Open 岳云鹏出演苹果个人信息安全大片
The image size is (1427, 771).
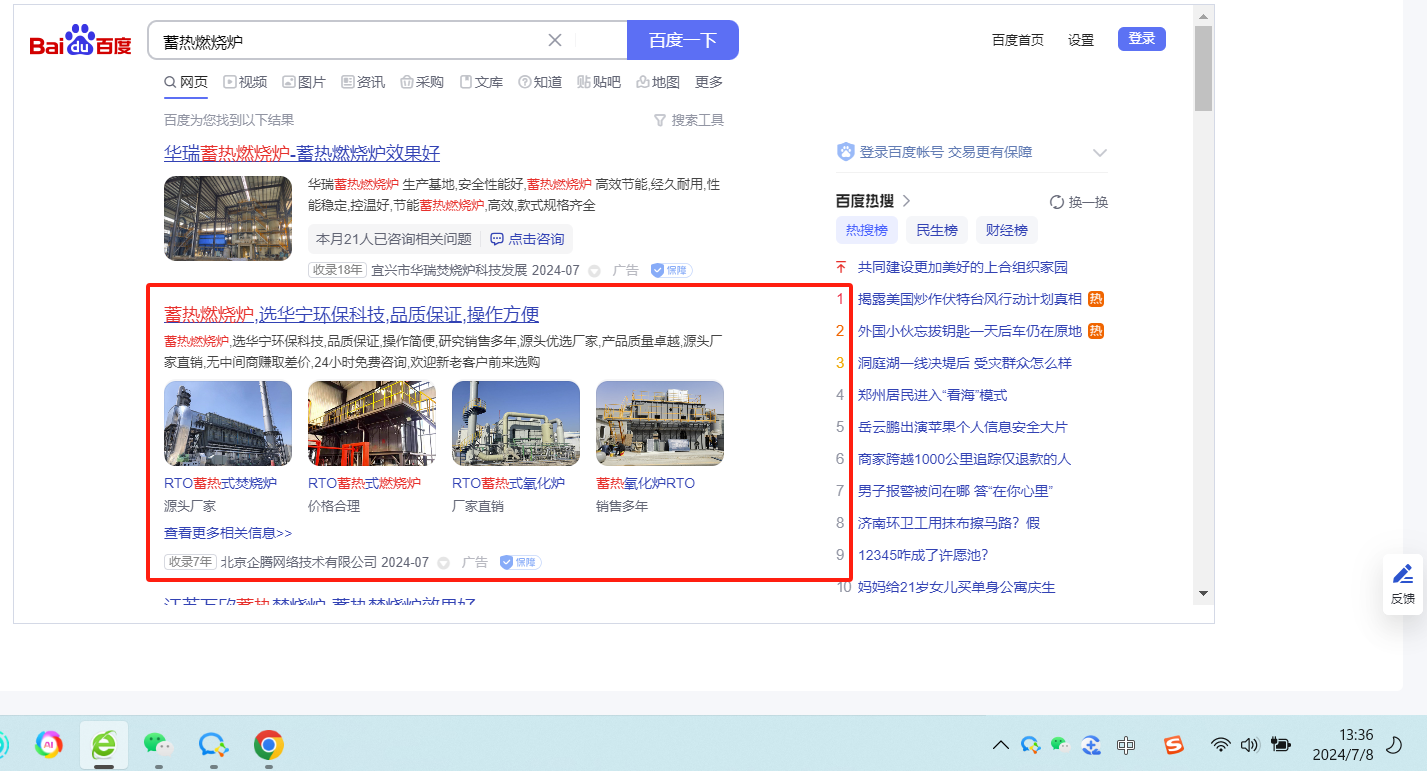pyautogui.click(x=963, y=427)
